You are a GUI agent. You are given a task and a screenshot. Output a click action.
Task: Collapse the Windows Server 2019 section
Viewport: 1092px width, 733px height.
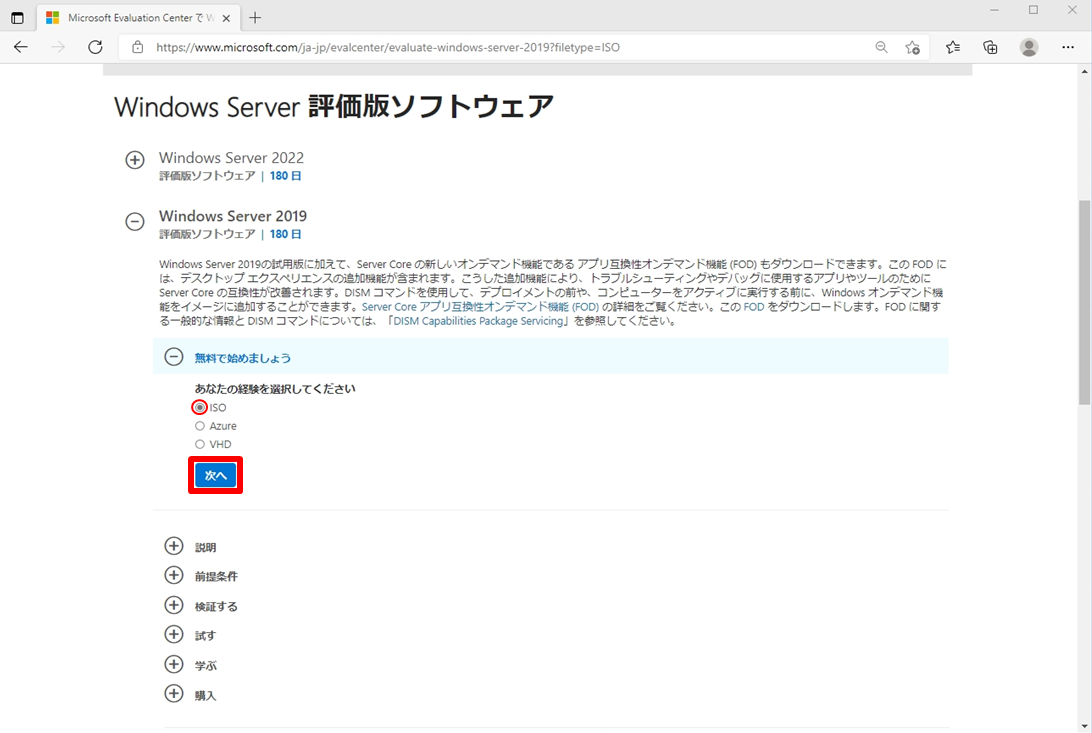point(135,221)
